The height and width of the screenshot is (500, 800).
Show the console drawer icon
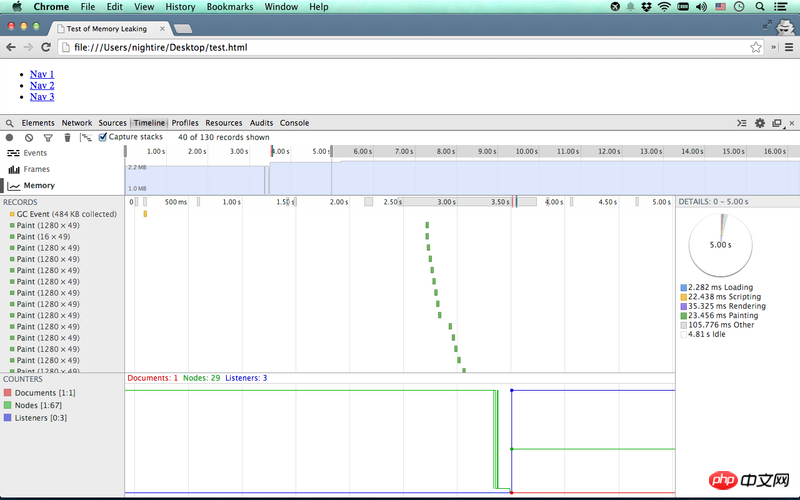click(x=742, y=123)
